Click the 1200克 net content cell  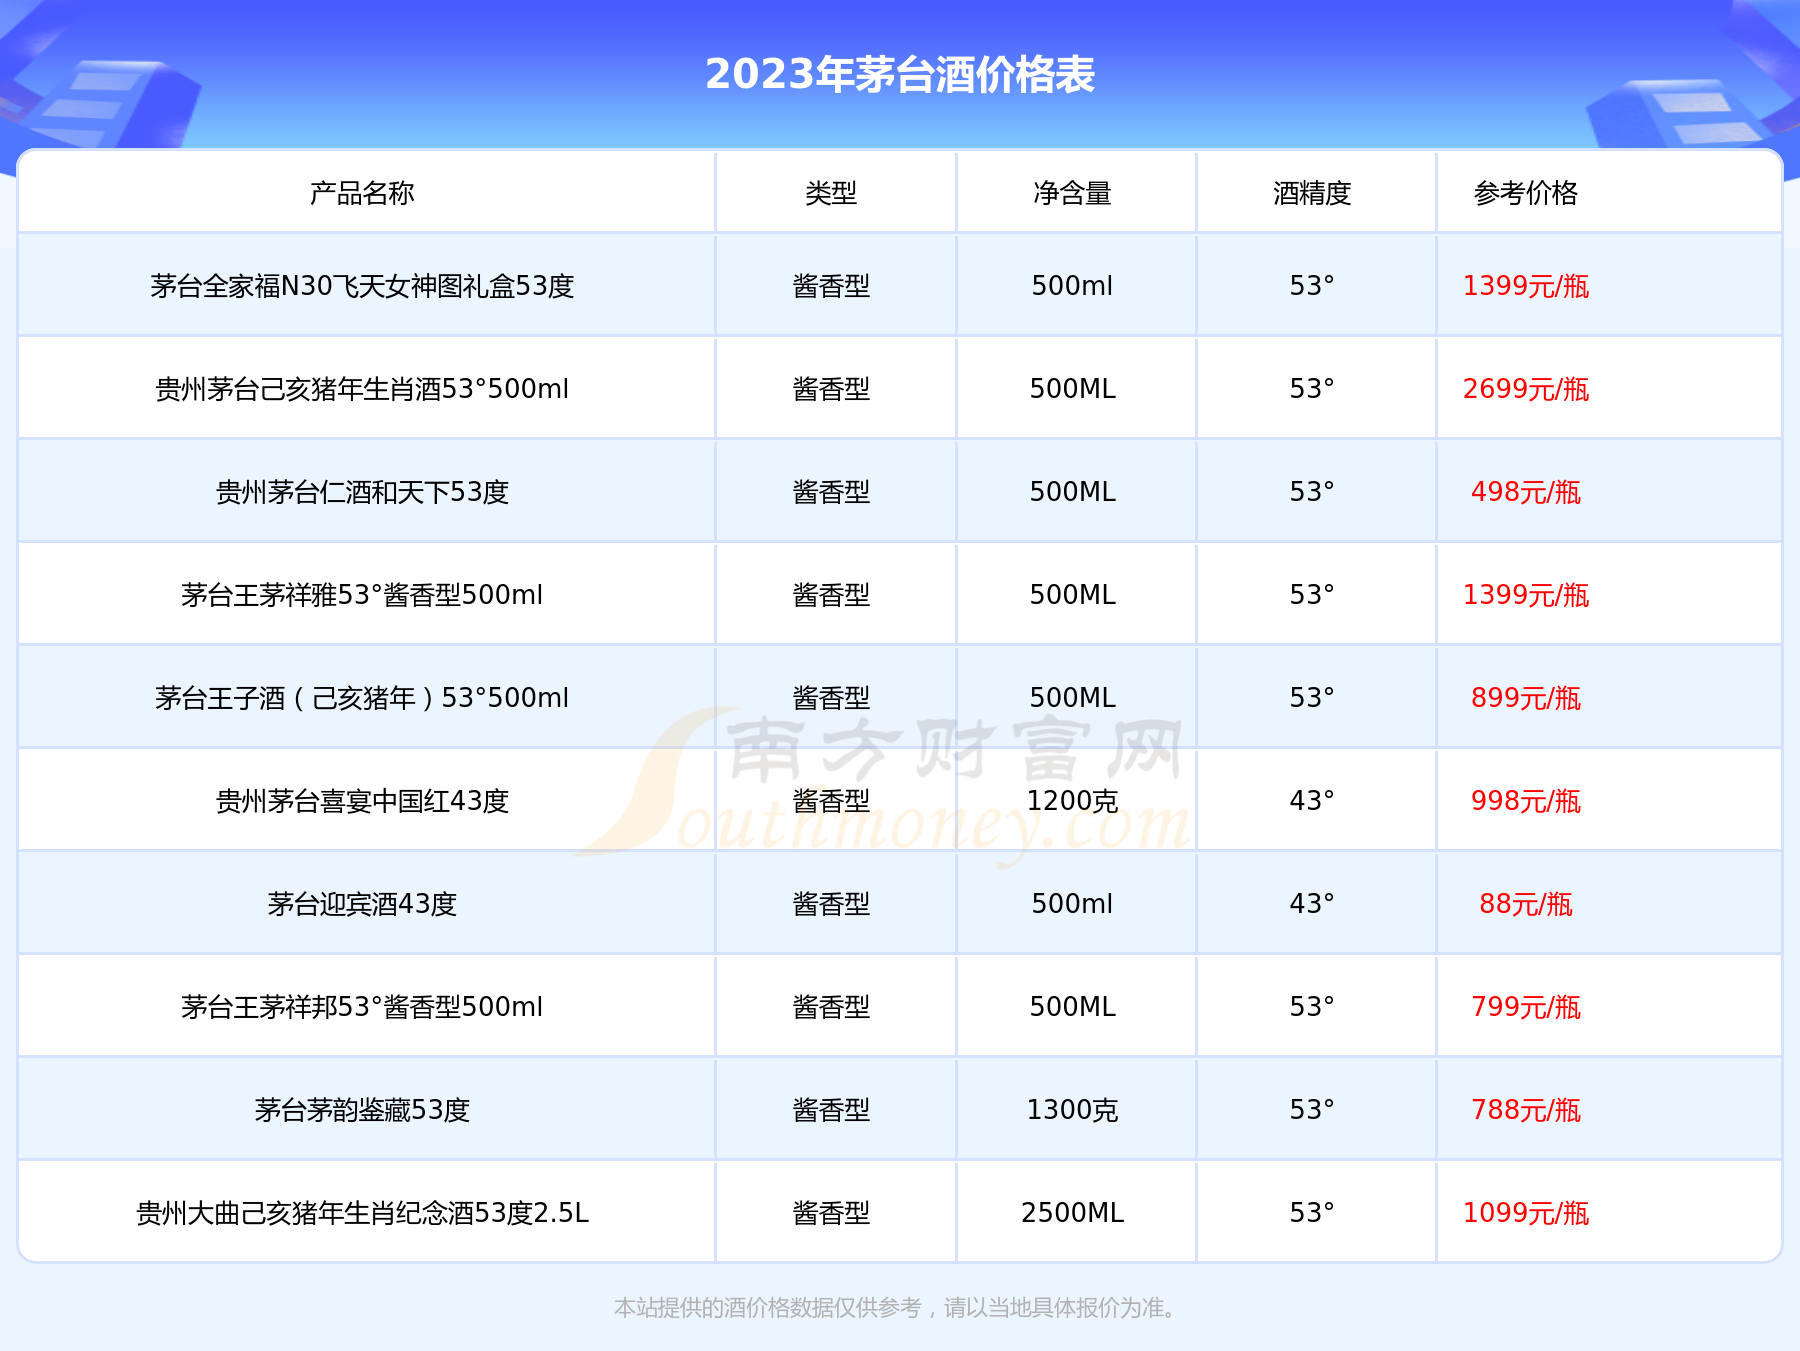click(1072, 801)
